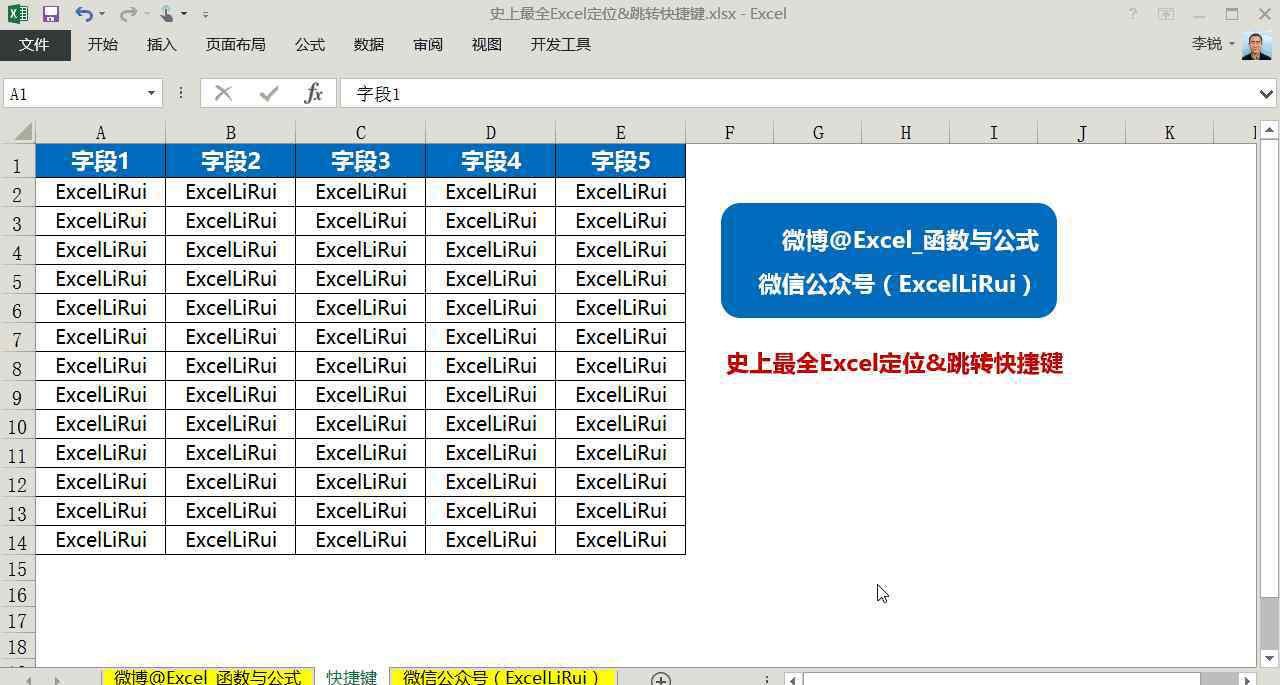Select column A header
Image resolution: width=1280 pixels, height=685 pixels.
(100, 132)
